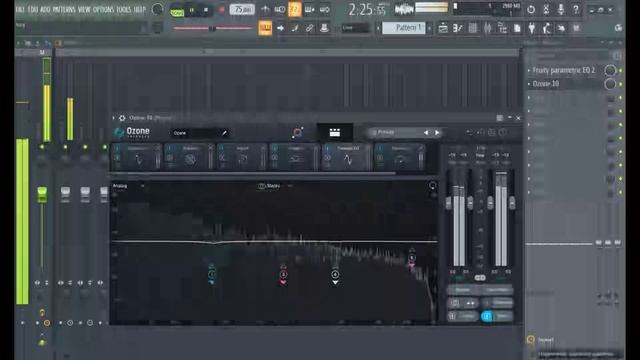Viewport: 640px width, 360px height.
Task: Click the Ozone Bypass button
Action: pyautogui.click(x=463, y=290)
